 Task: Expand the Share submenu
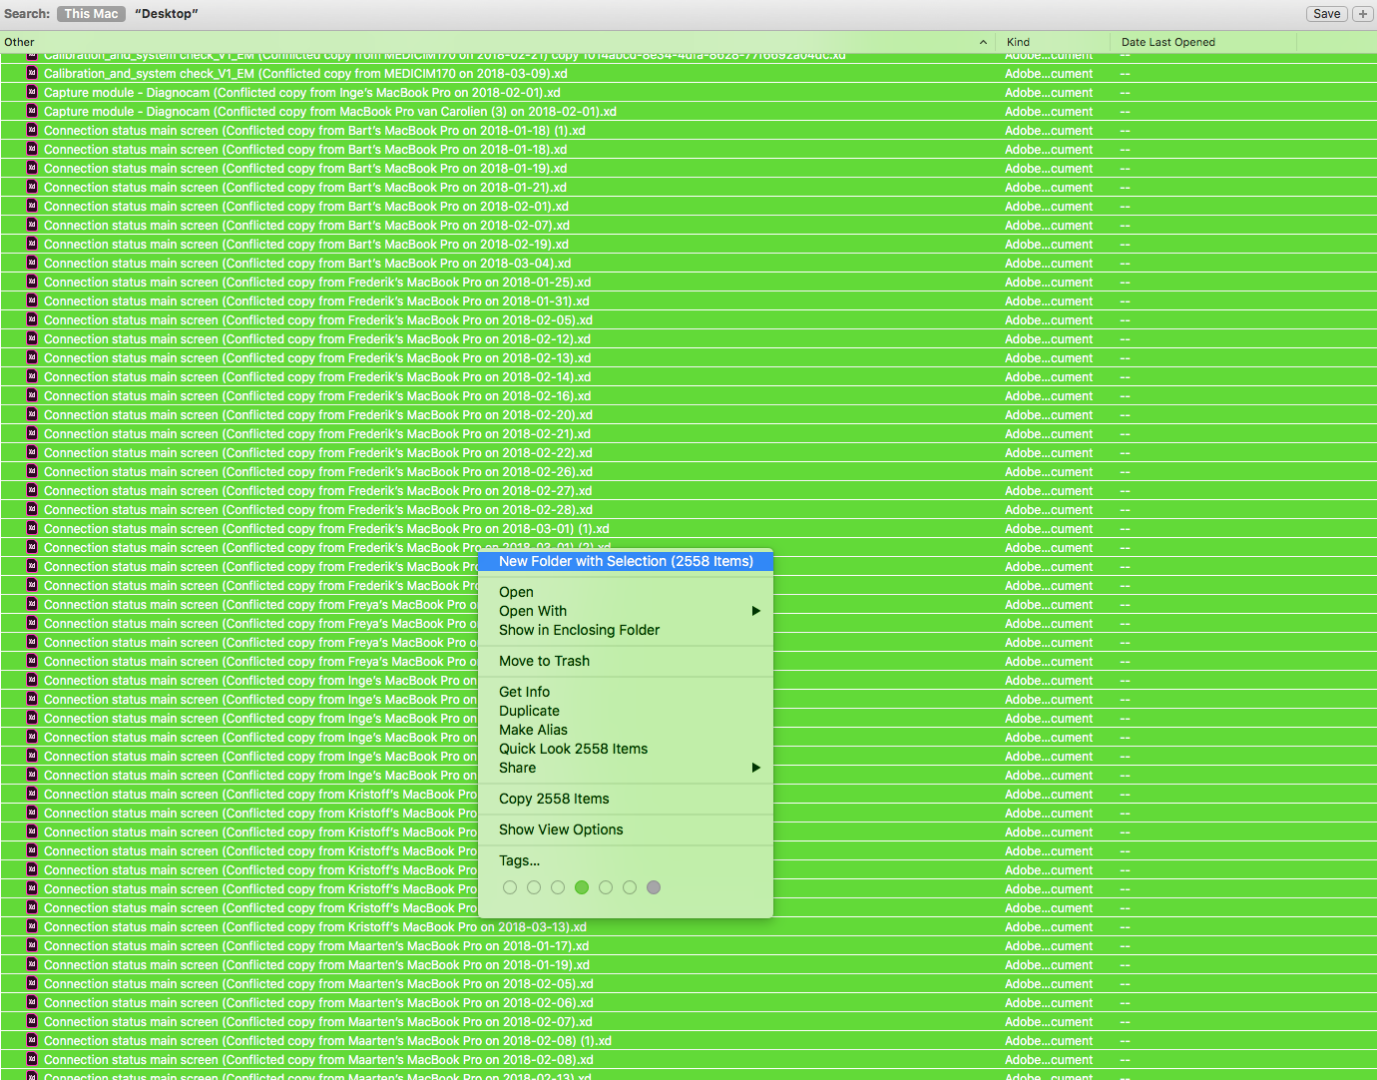626,768
